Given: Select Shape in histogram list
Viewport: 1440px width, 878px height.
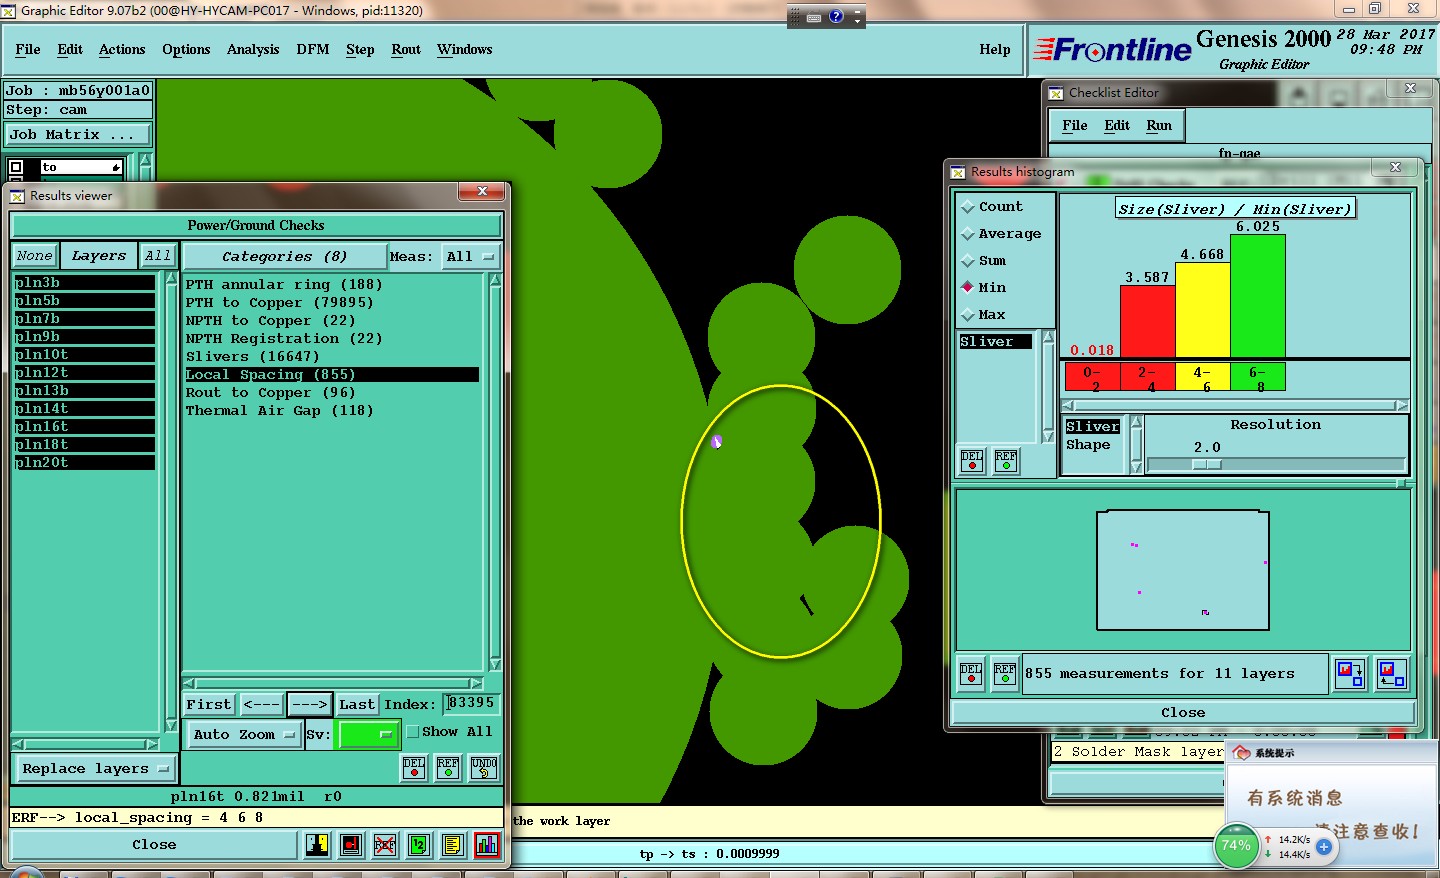Looking at the screenshot, I should coord(1088,445).
